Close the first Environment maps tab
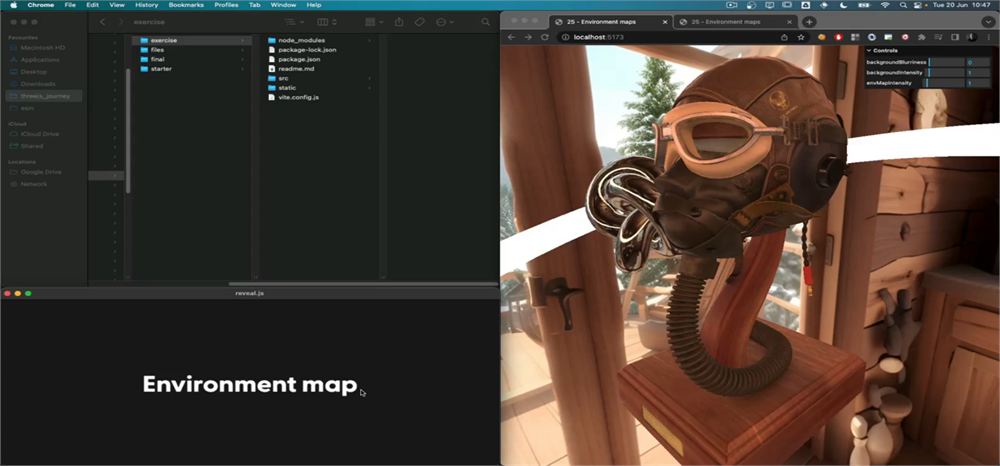Viewport: 1000px width, 466px height. tap(665, 22)
